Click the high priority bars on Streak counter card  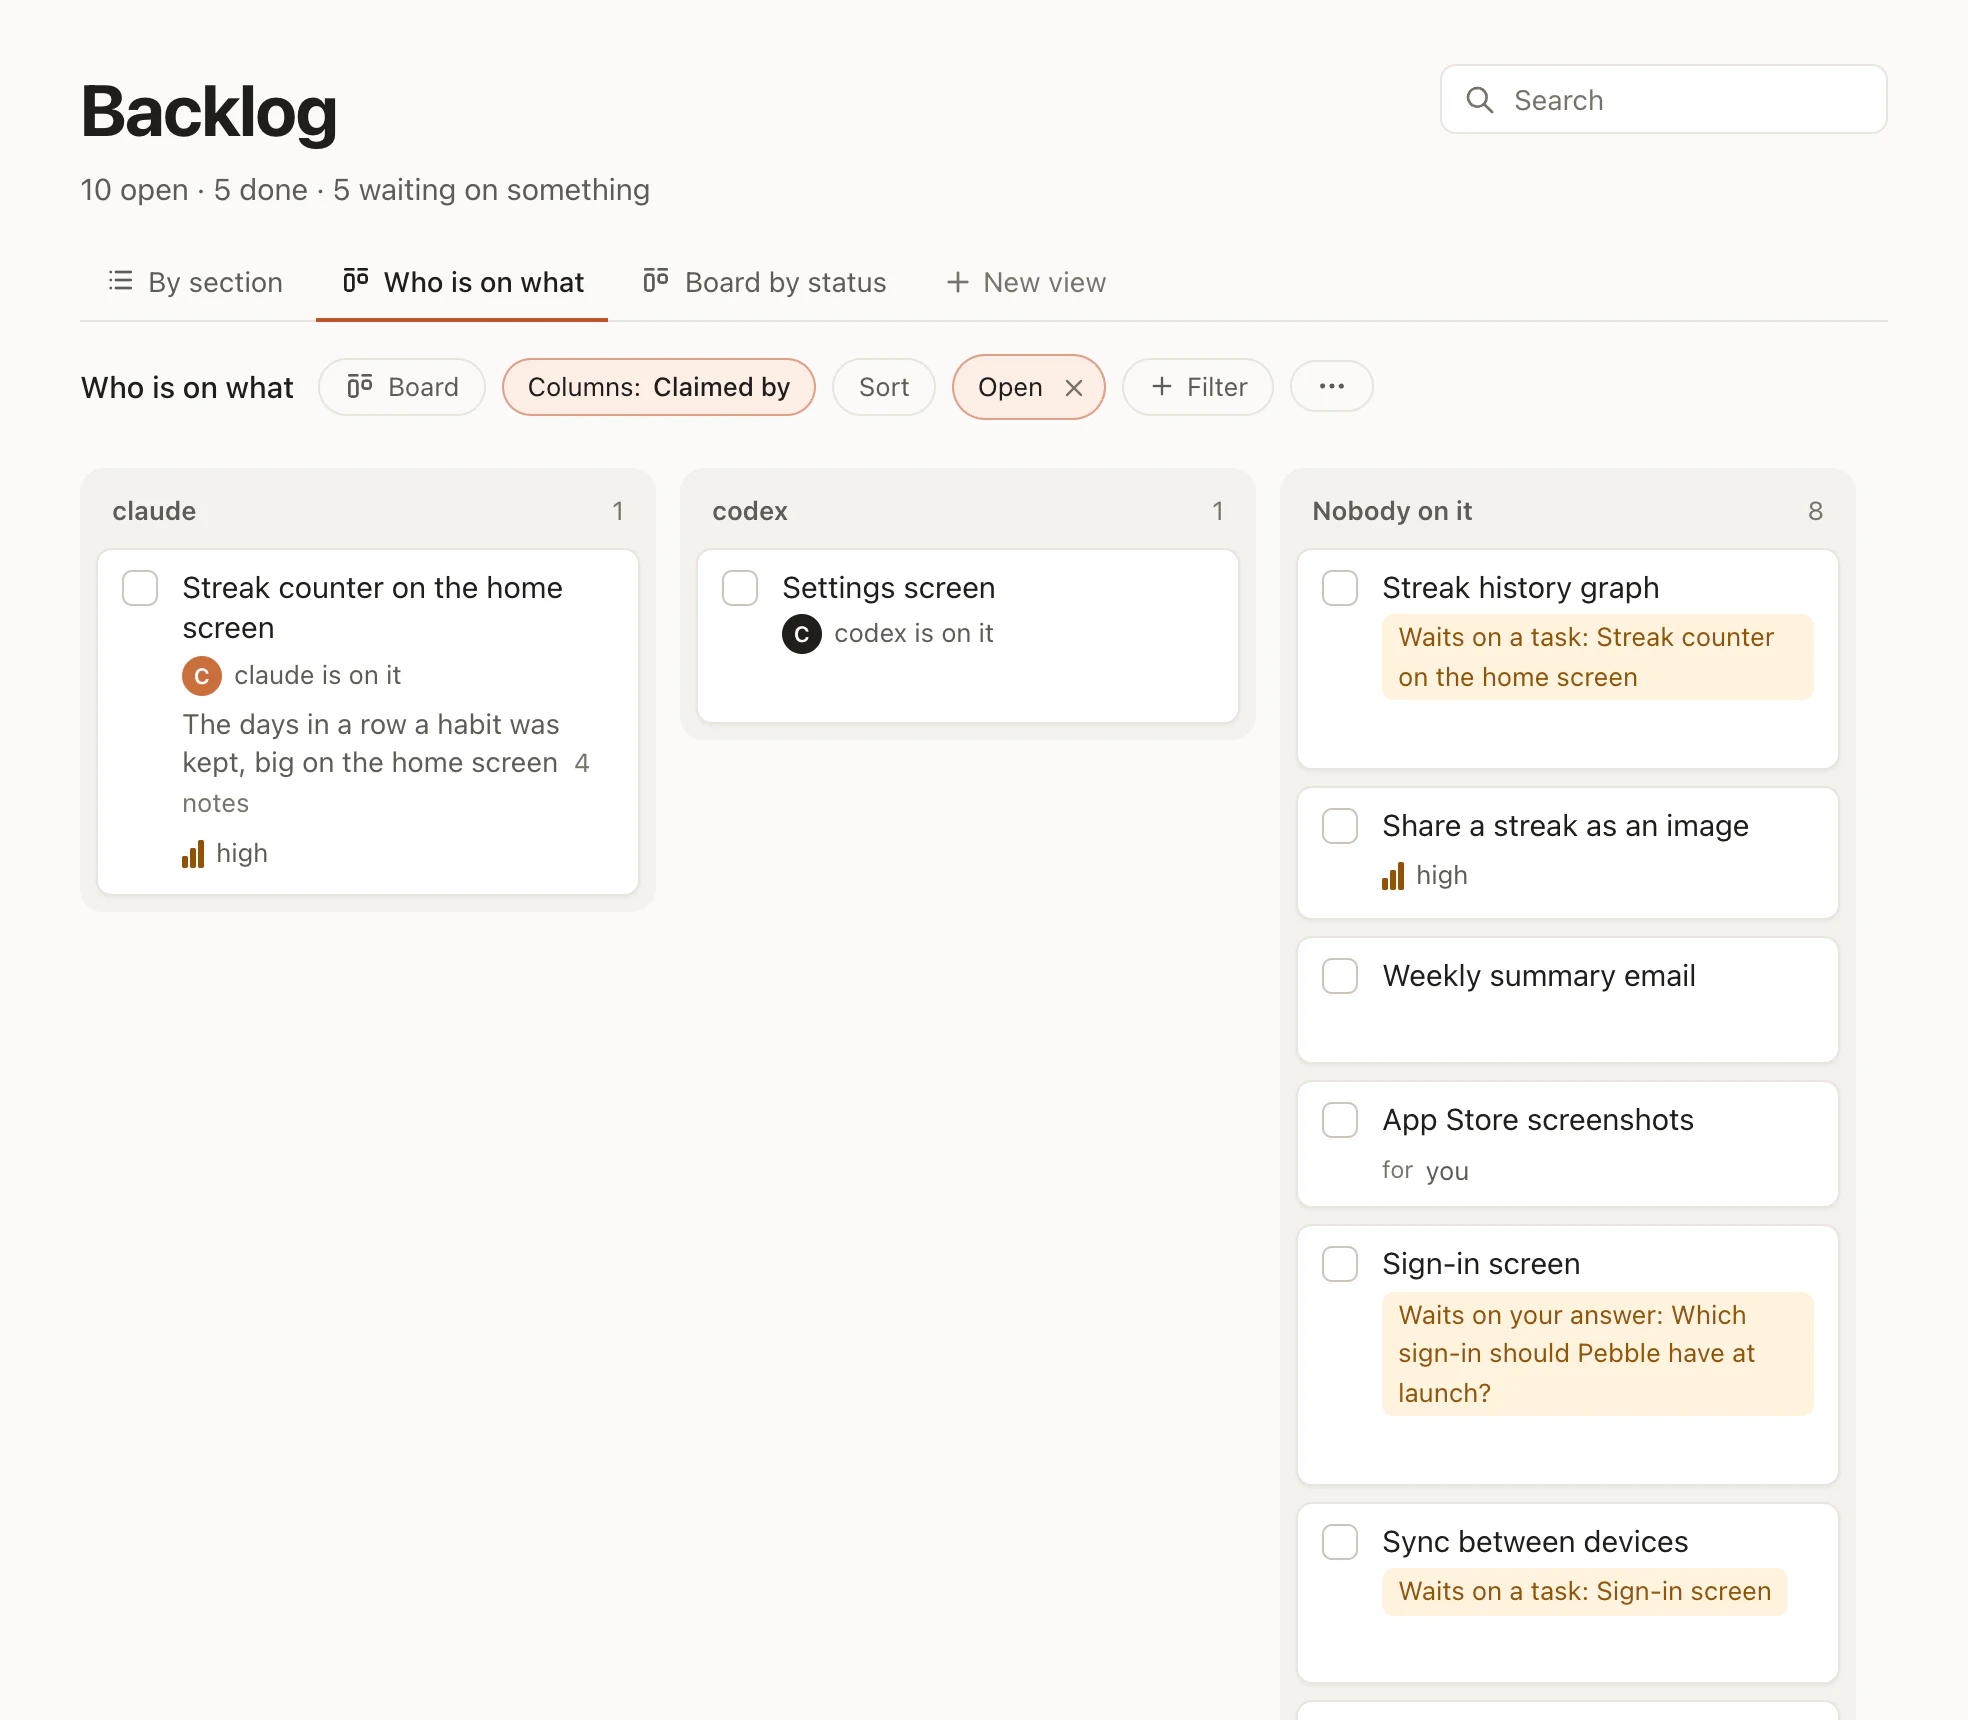193,854
